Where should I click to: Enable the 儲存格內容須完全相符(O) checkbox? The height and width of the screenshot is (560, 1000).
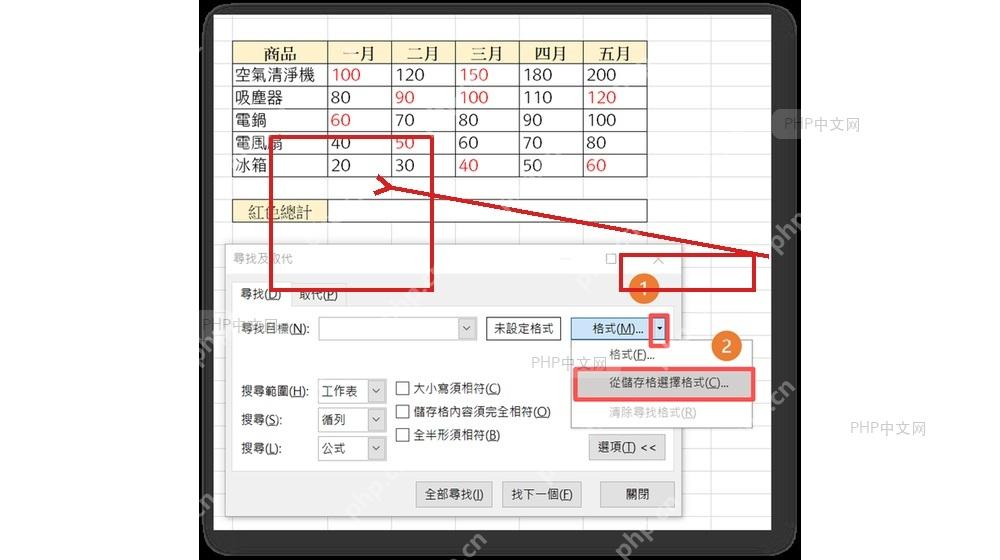click(x=402, y=411)
